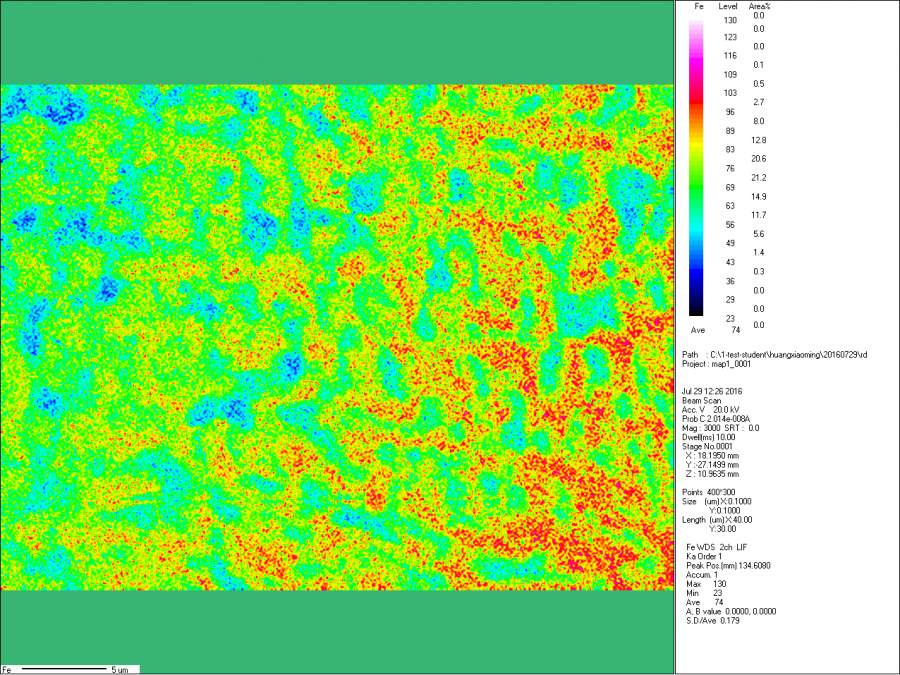Click the "Min 23" statistics line
Screen dimensions: 900x675
coord(704,593)
